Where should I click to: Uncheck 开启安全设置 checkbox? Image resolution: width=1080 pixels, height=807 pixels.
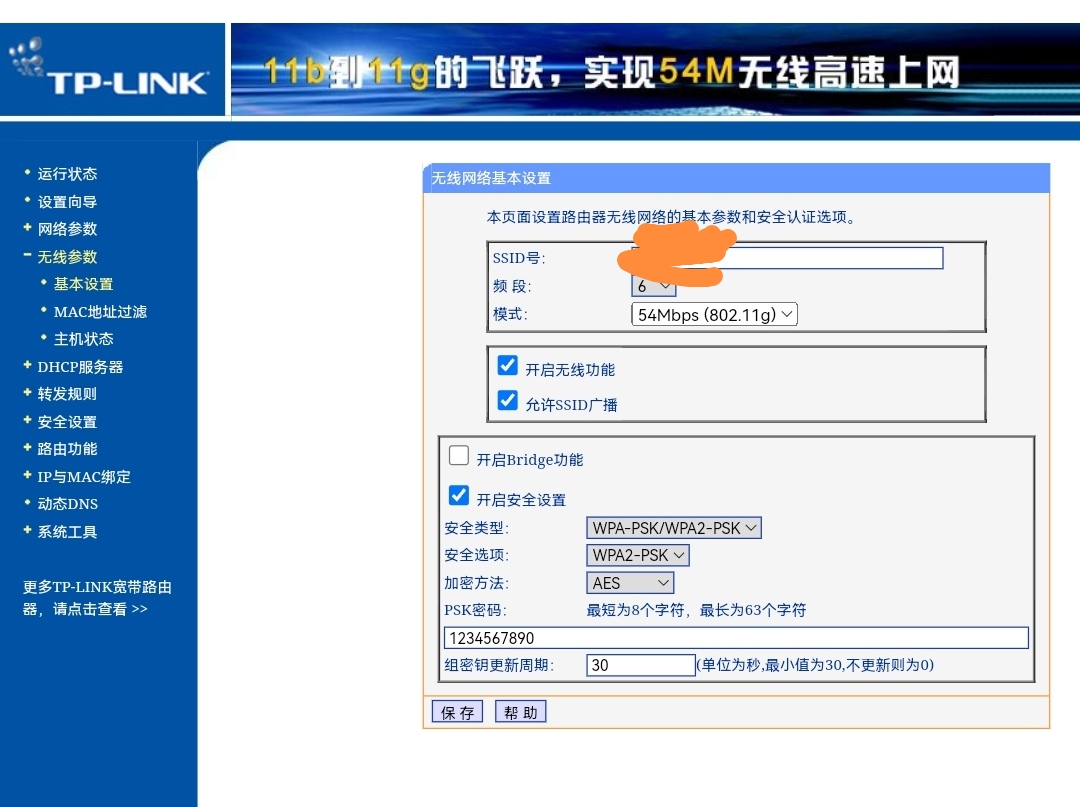point(459,496)
